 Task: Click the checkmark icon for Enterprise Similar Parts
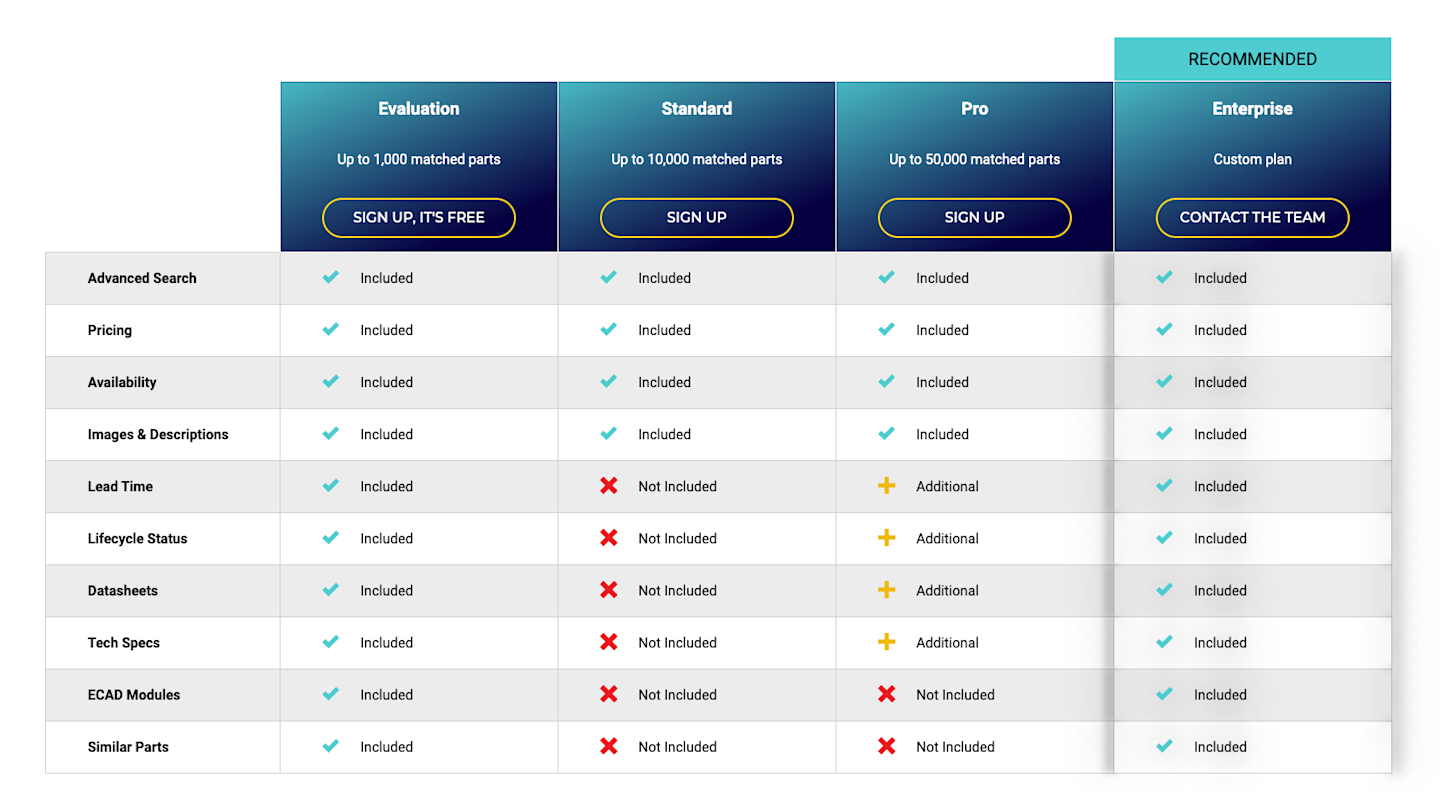(x=1164, y=746)
